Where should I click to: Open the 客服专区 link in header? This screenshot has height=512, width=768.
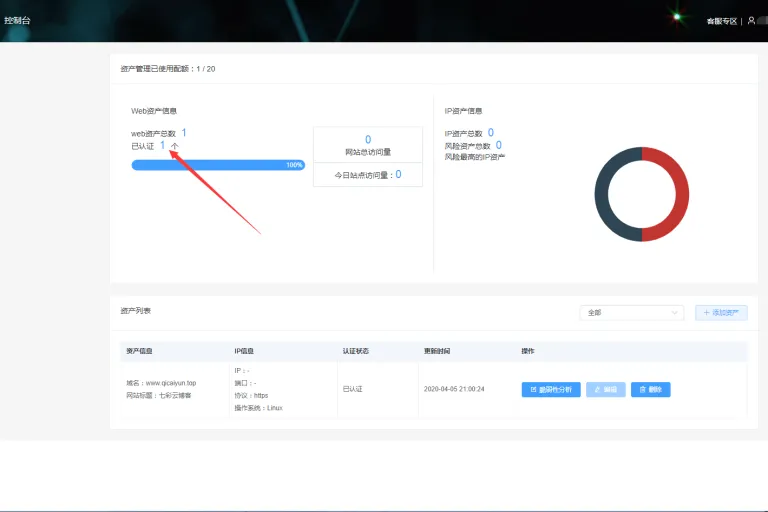point(721,21)
